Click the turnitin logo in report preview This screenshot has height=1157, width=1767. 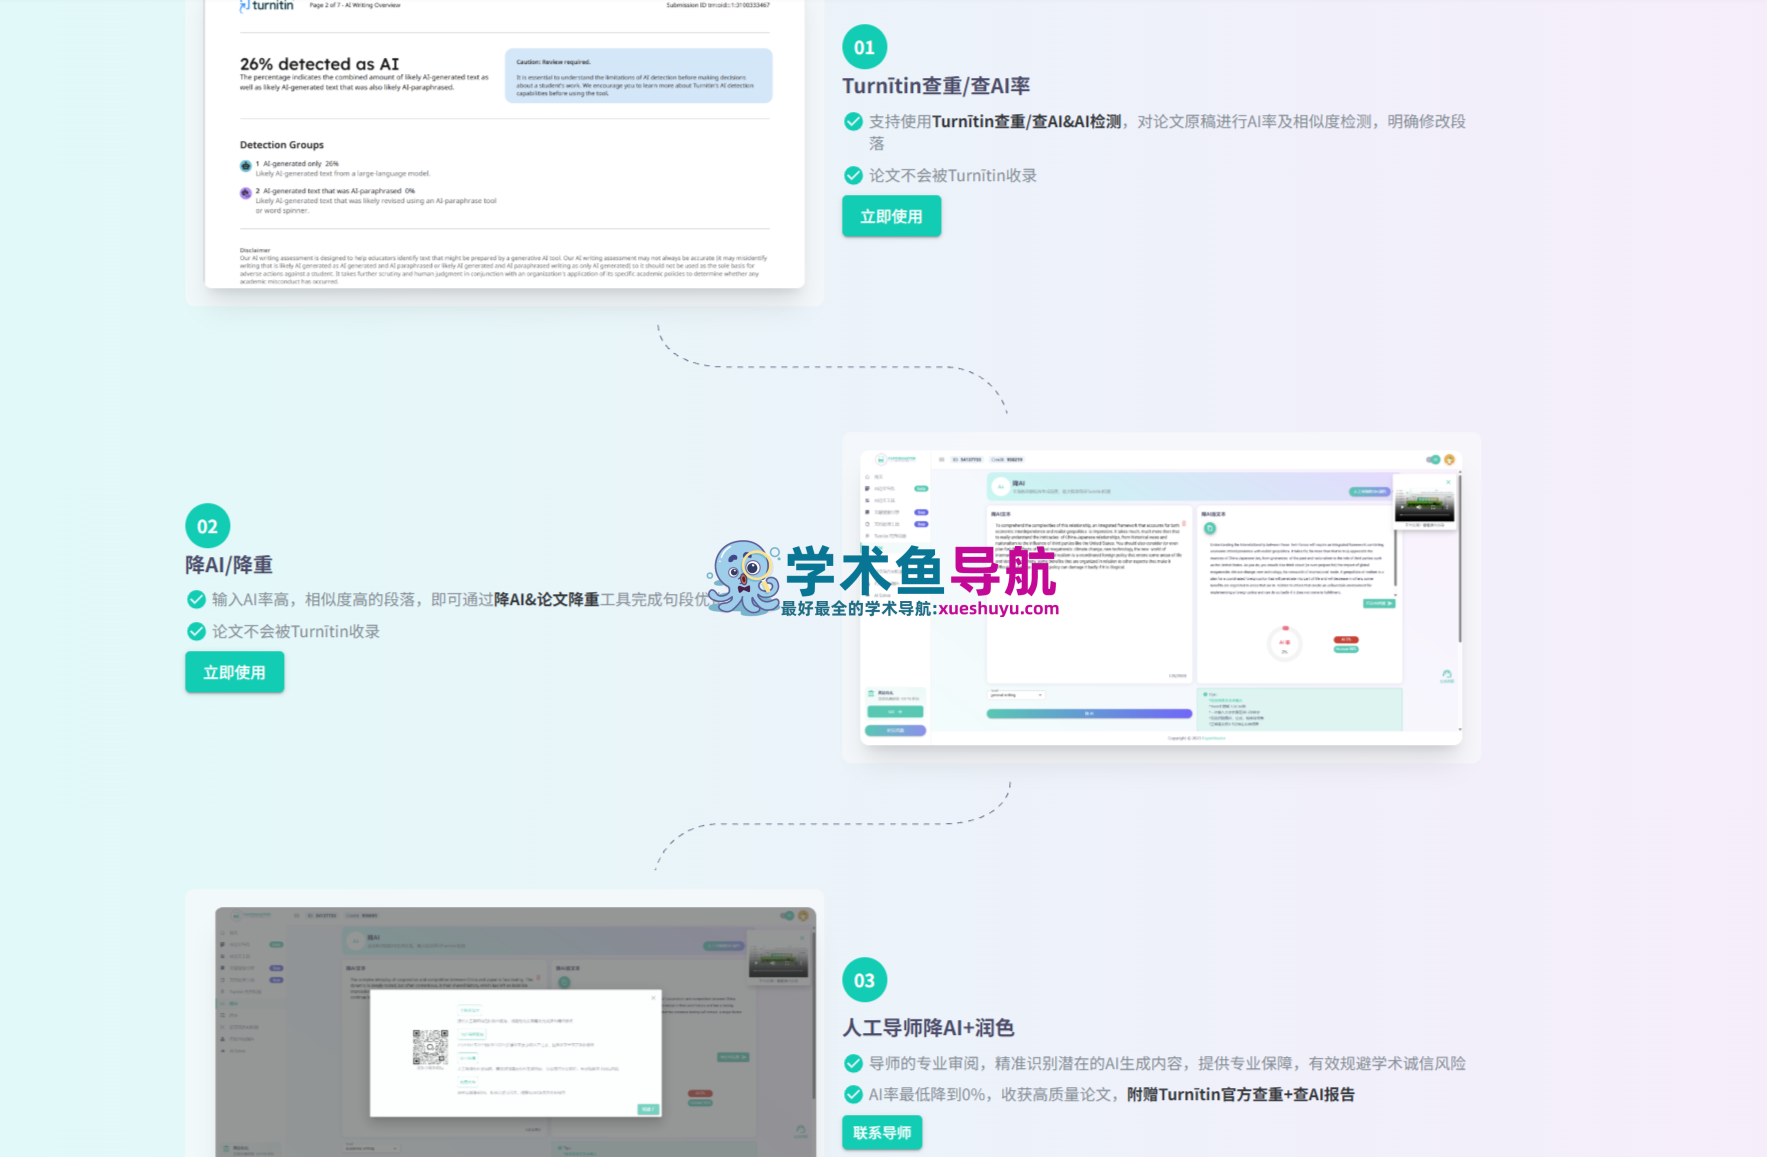click(x=267, y=6)
